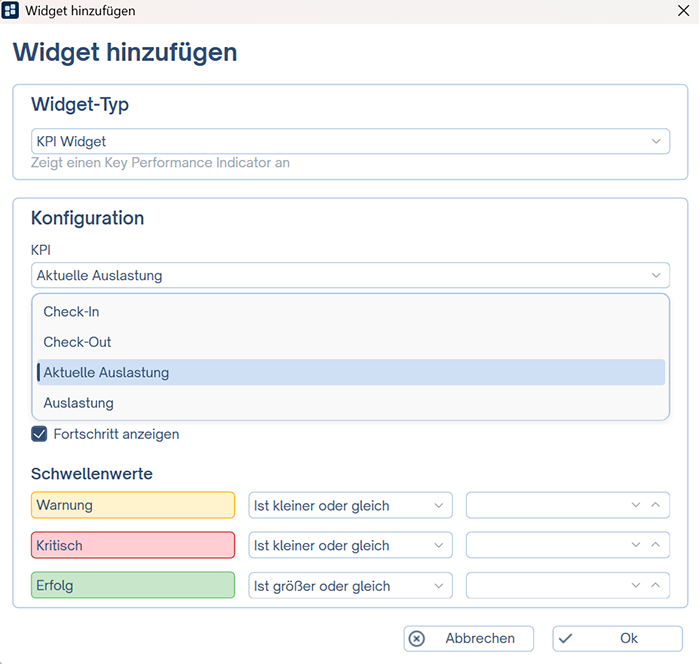Collapse the KPI dropdown arrow
Image resolution: width=700 pixels, height=664 pixels.
click(x=656, y=275)
